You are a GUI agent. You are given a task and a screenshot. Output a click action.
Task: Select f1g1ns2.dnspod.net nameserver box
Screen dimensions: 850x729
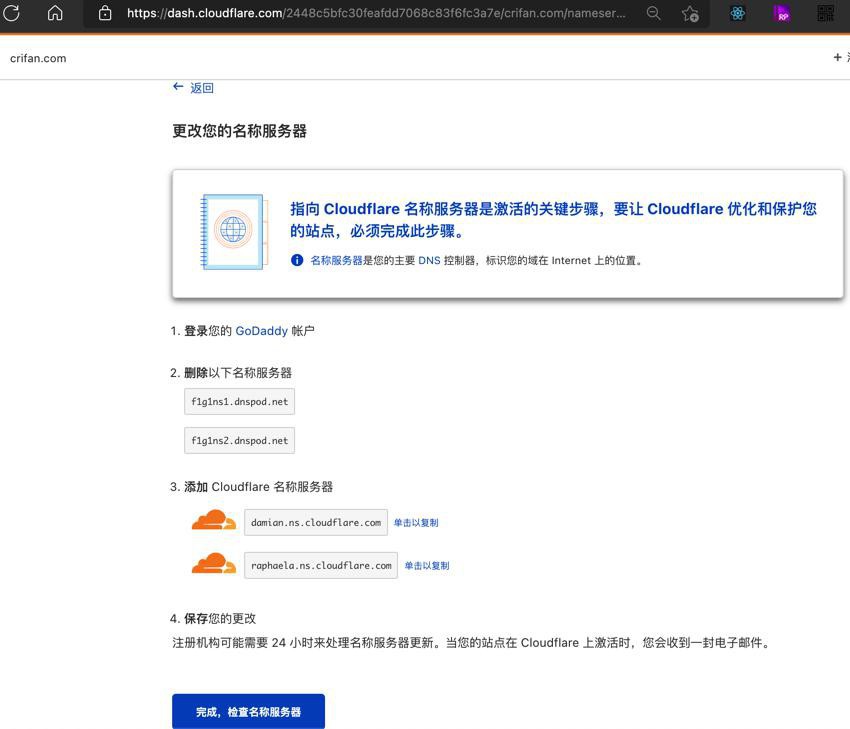[x=240, y=441]
